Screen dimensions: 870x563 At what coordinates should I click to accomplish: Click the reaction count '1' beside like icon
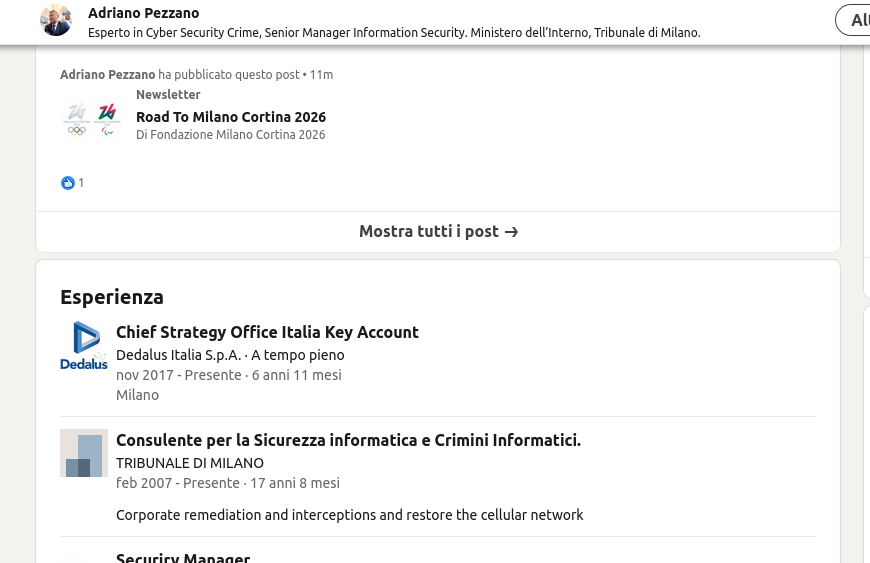(x=81, y=183)
